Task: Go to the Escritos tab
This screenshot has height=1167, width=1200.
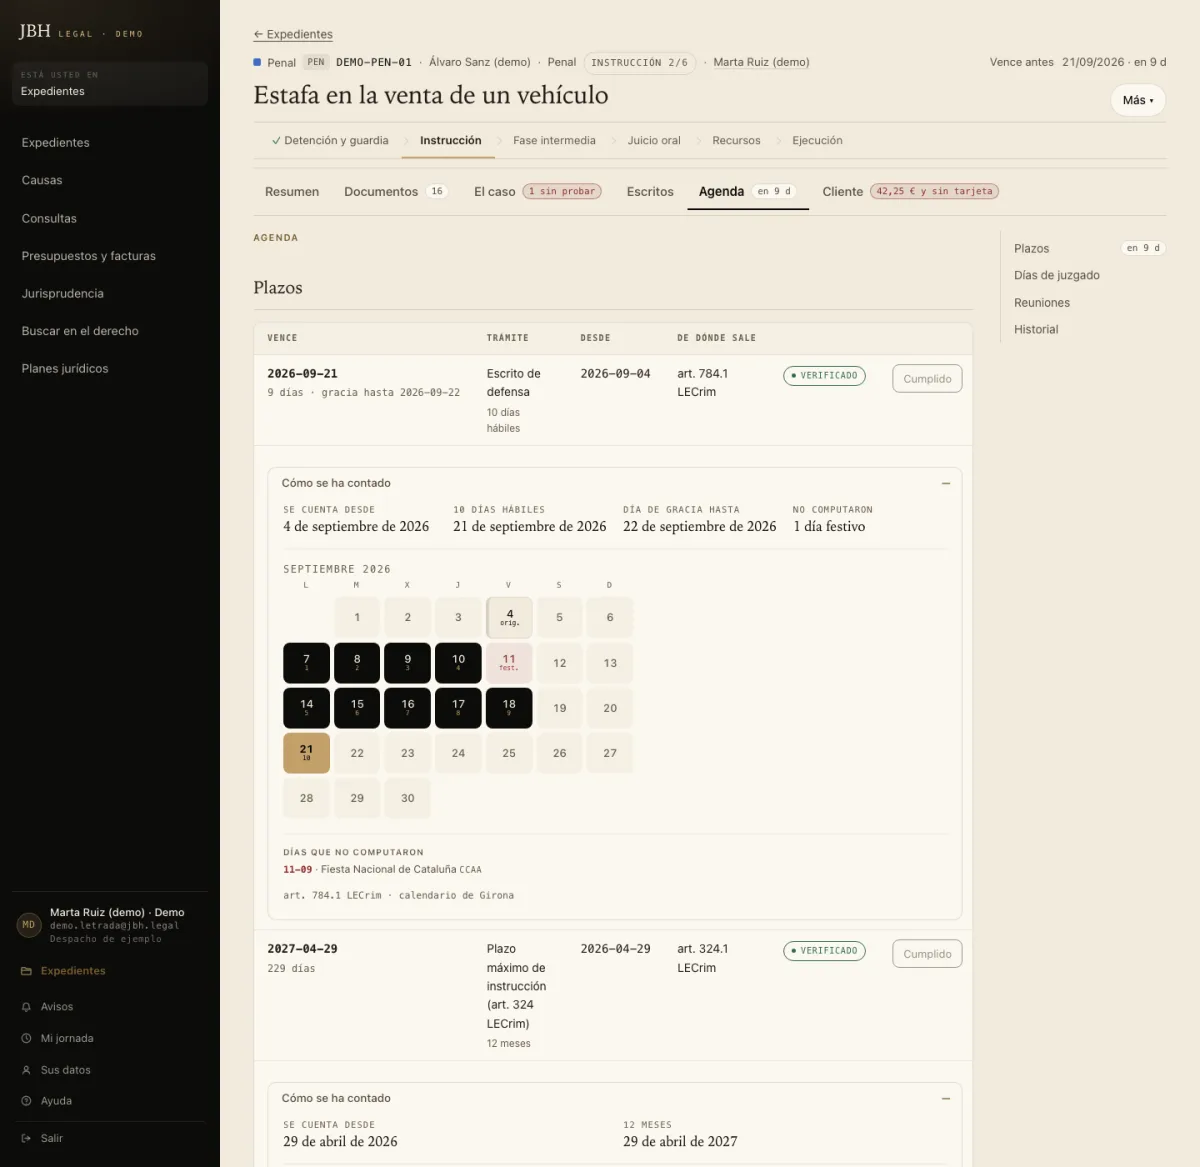Action: 650,191
